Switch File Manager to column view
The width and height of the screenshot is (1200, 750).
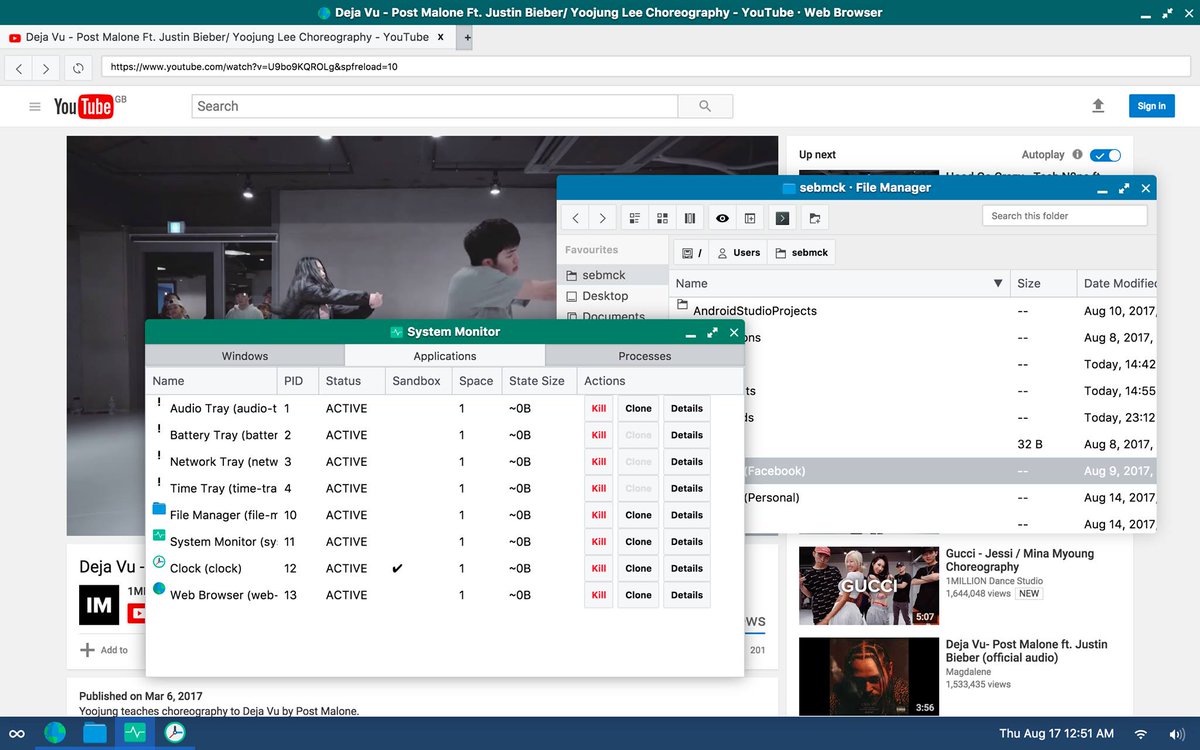click(x=689, y=217)
